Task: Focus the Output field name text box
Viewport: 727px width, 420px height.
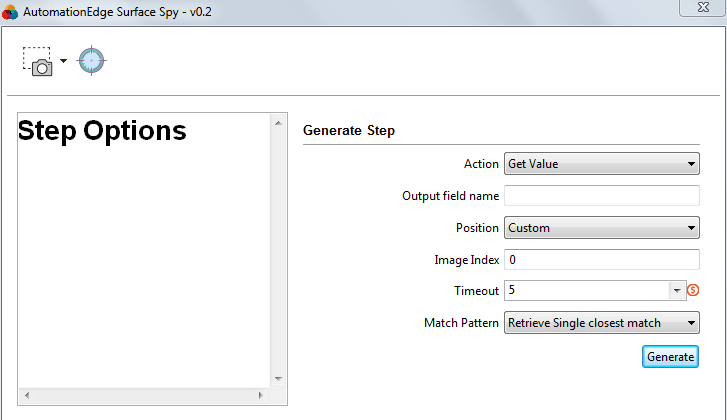Action: click(x=602, y=196)
